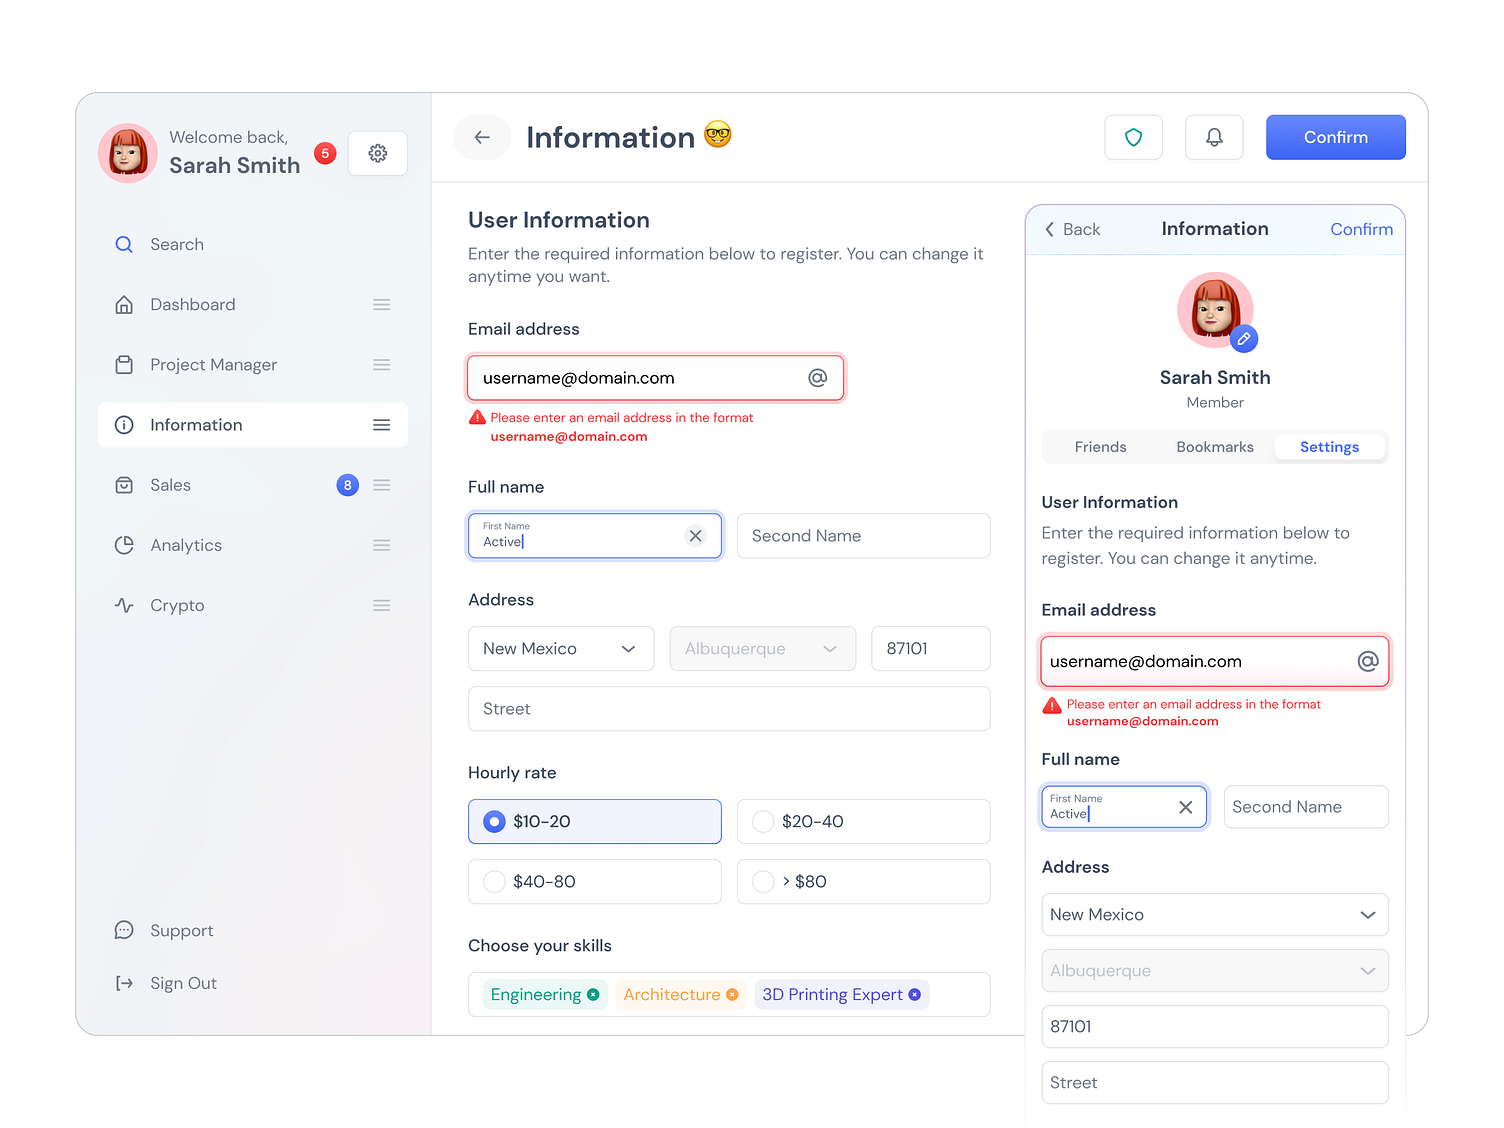The height and width of the screenshot is (1128, 1504).
Task: Edit the profile picture with the pencil icon
Action: click(1243, 339)
